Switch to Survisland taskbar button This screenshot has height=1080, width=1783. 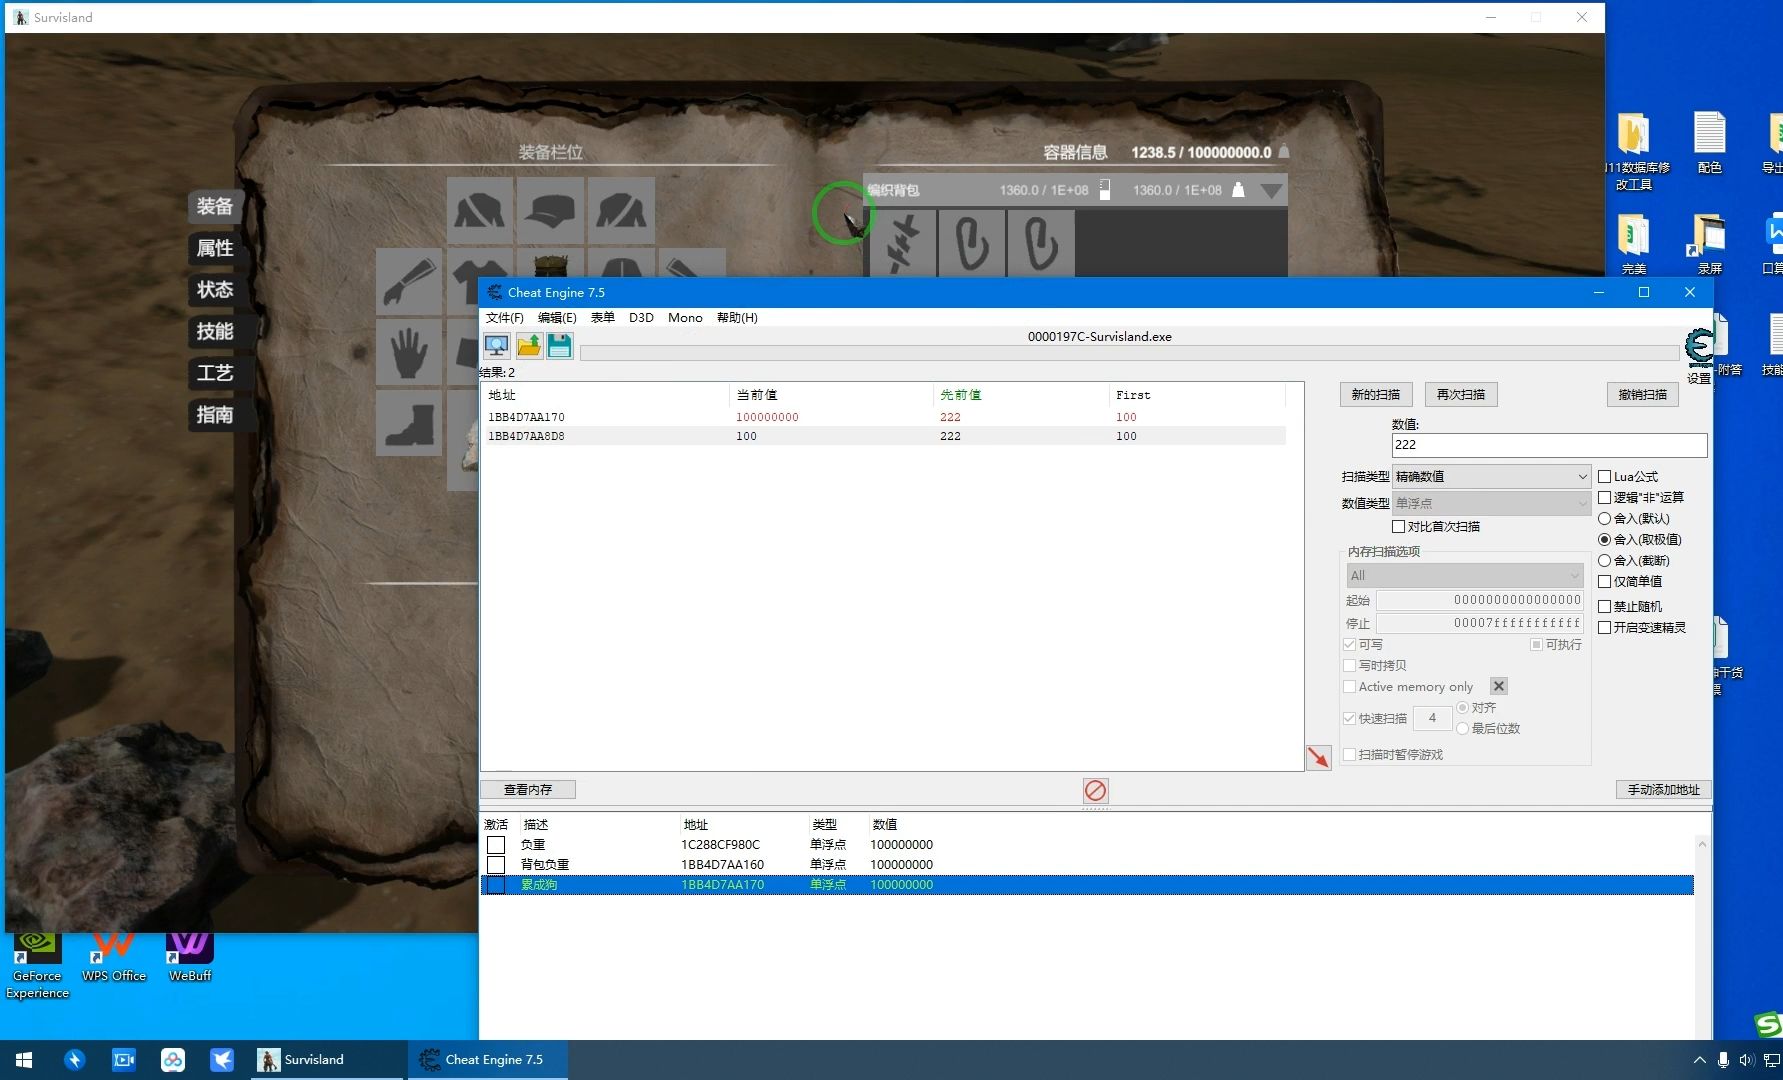[328, 1060]
